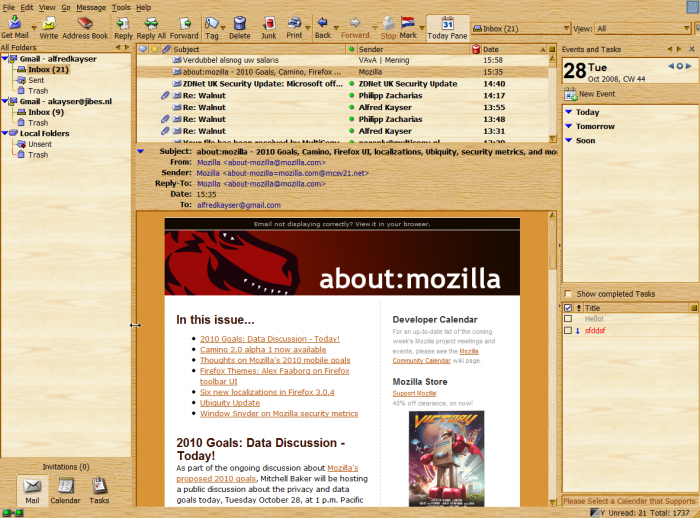
Task: Toggle read dot for Philipp Zacharias 13:48 message
Action: pos(351,119)
